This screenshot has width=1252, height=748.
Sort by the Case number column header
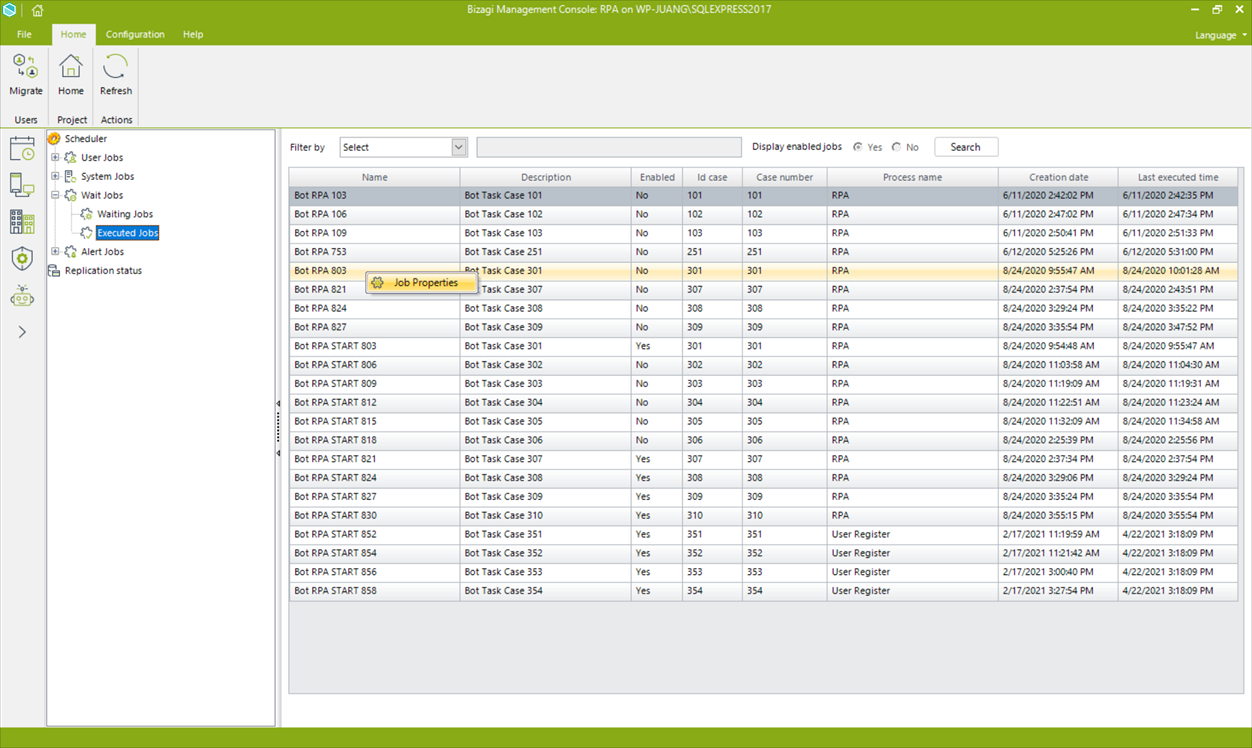click(x=785, y=177)
